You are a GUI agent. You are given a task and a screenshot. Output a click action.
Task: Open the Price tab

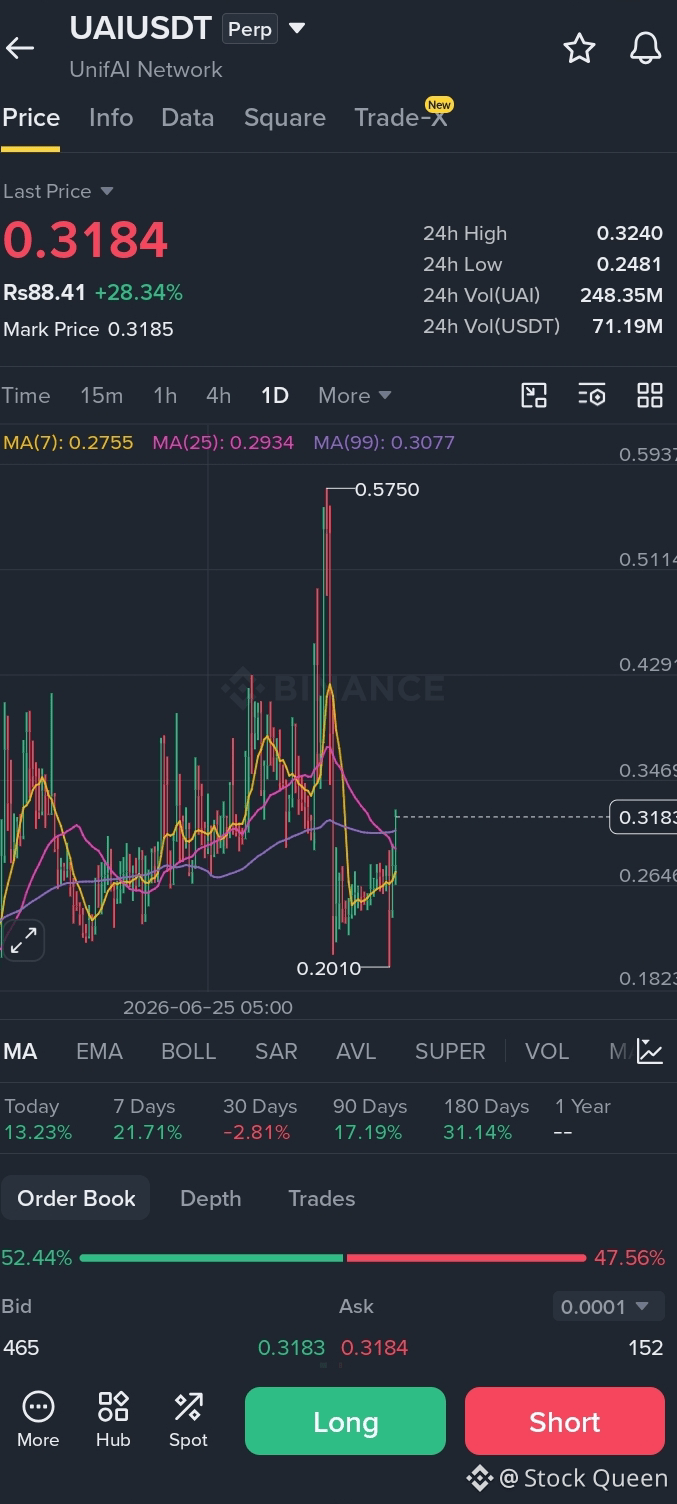pyautogui.click(x=31, y=118)
